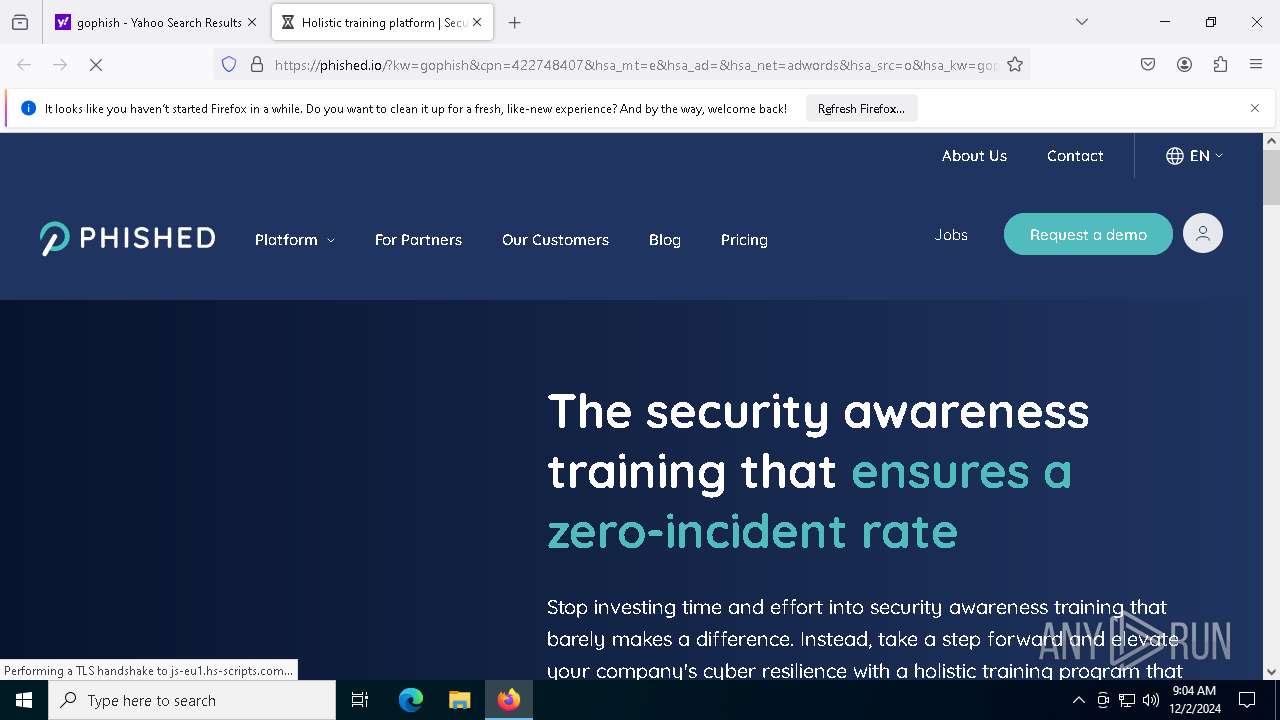The image size is (1280, 720).
Task: Open the Extensions puzzle icon
Action: click(1220, 65)
